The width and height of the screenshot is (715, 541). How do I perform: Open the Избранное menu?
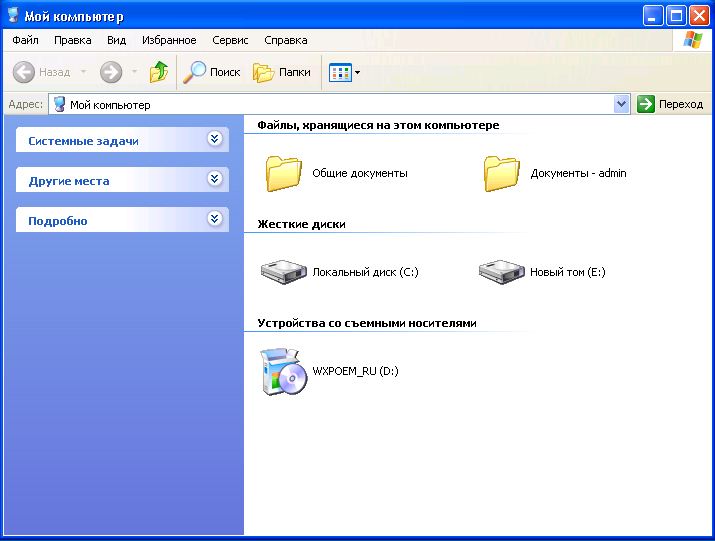pyautogui.click(x=169, y=40)
